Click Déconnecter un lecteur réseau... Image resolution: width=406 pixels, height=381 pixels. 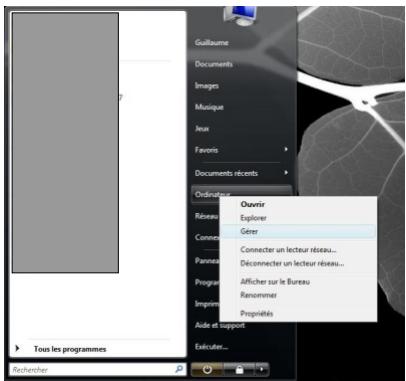(292, 263)
